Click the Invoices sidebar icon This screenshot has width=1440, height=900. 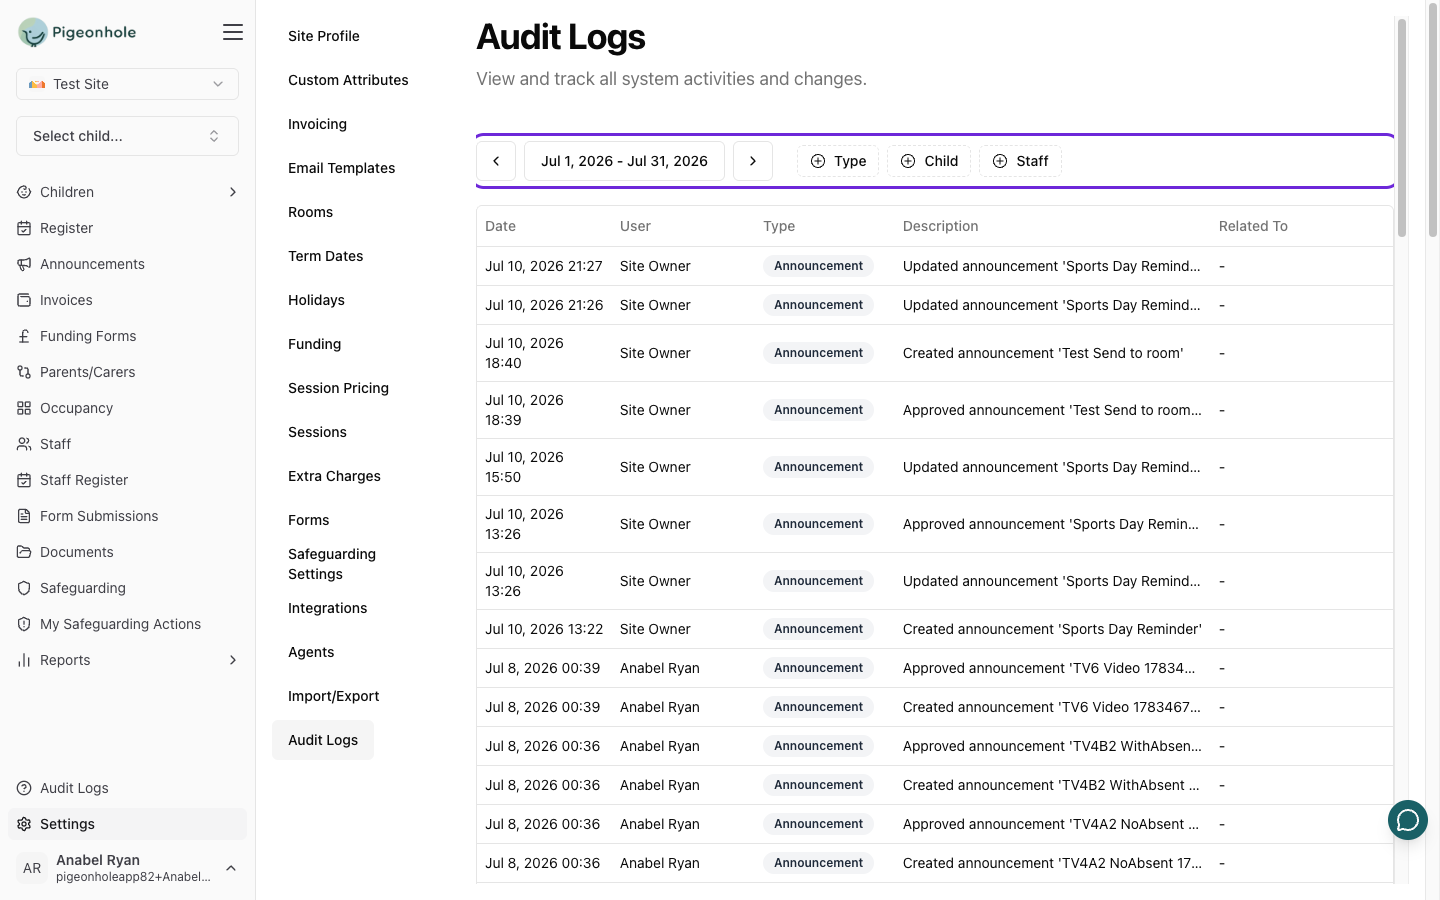pos(24,300)
